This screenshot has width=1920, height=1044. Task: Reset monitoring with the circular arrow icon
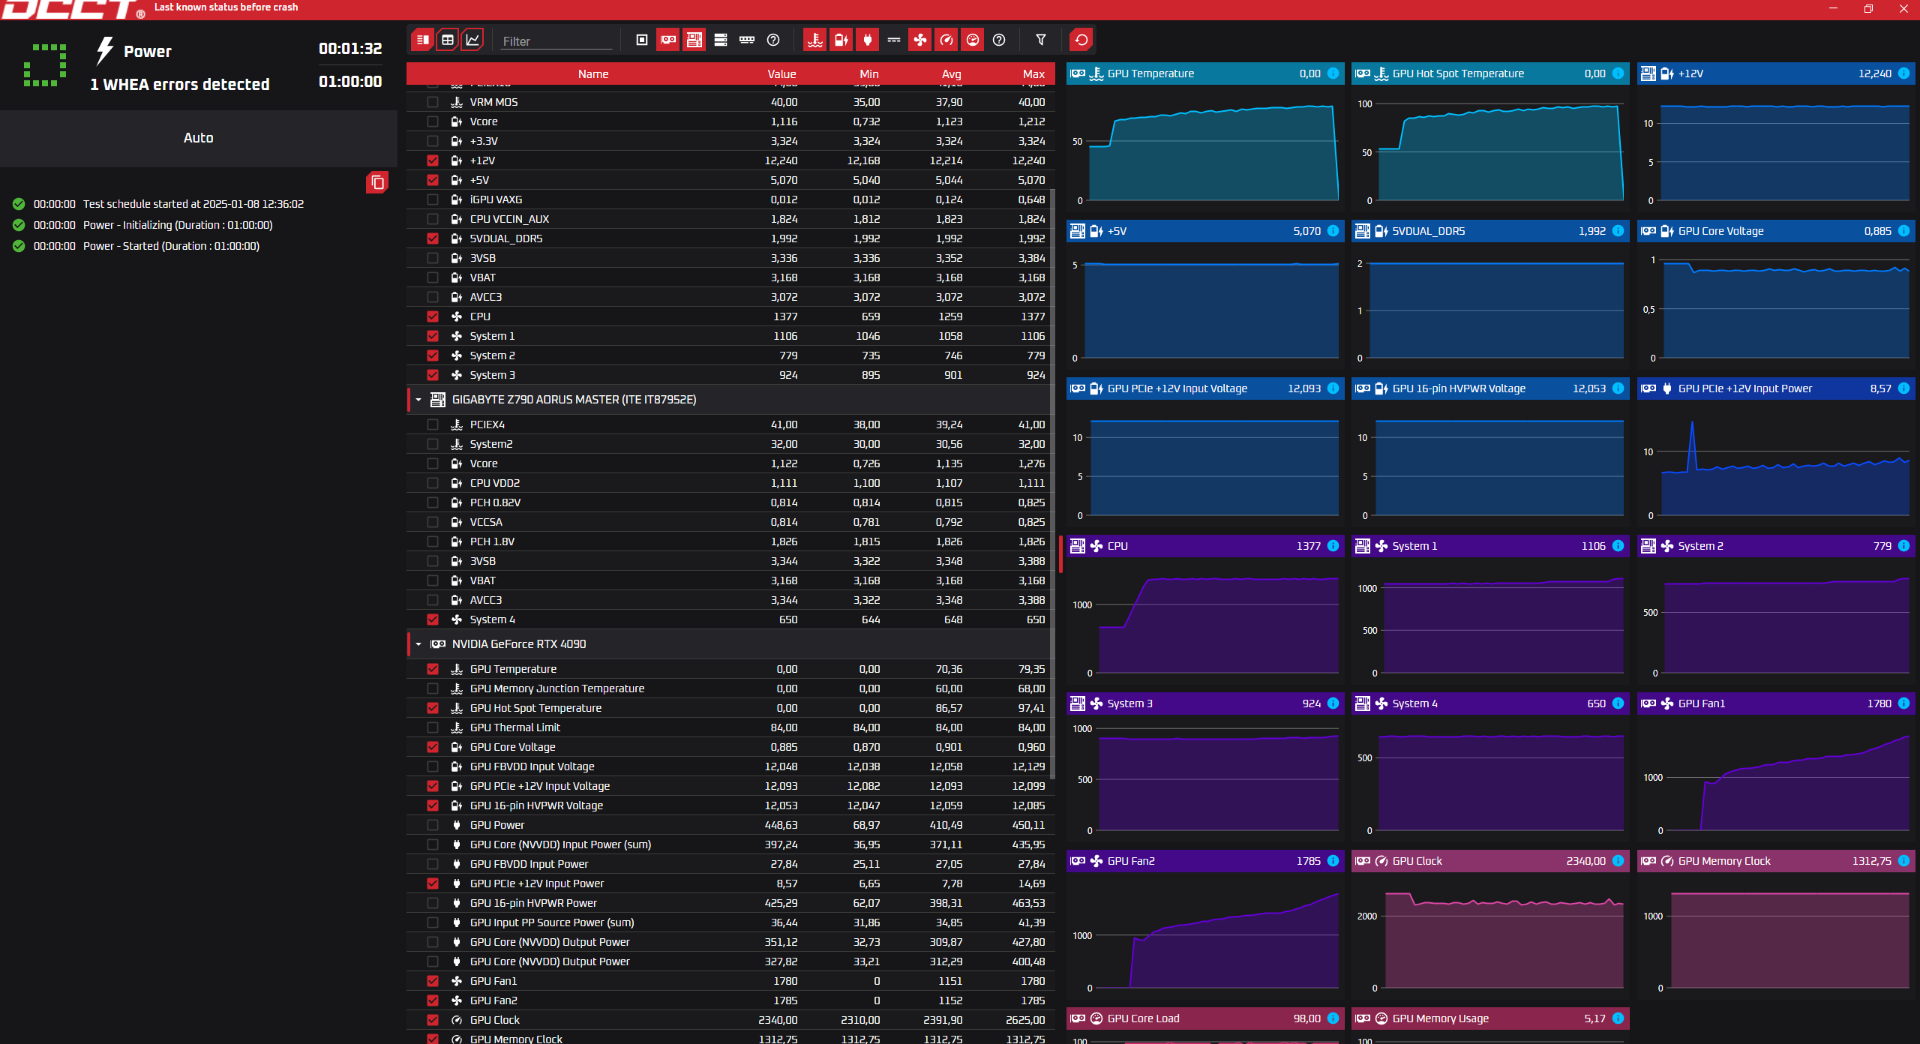coord(1081,40)
